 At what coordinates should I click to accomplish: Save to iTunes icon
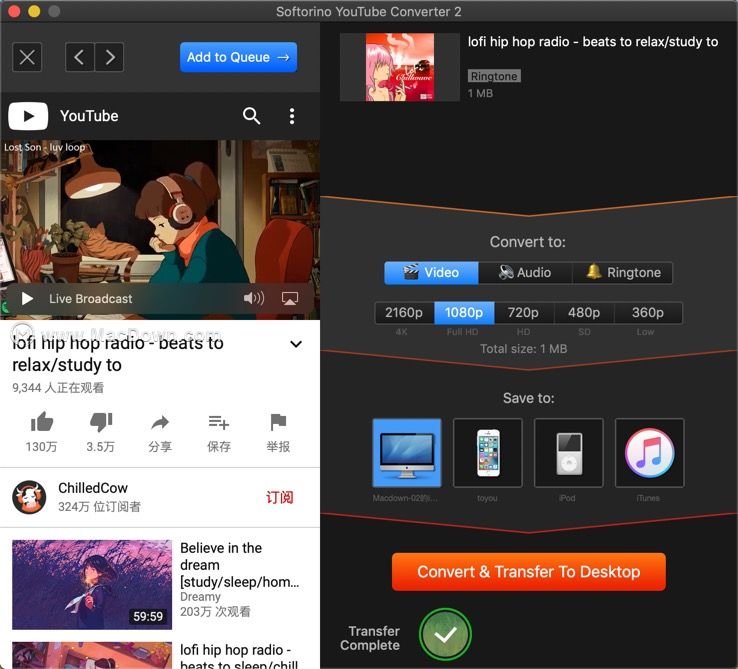tap(650, 452)
